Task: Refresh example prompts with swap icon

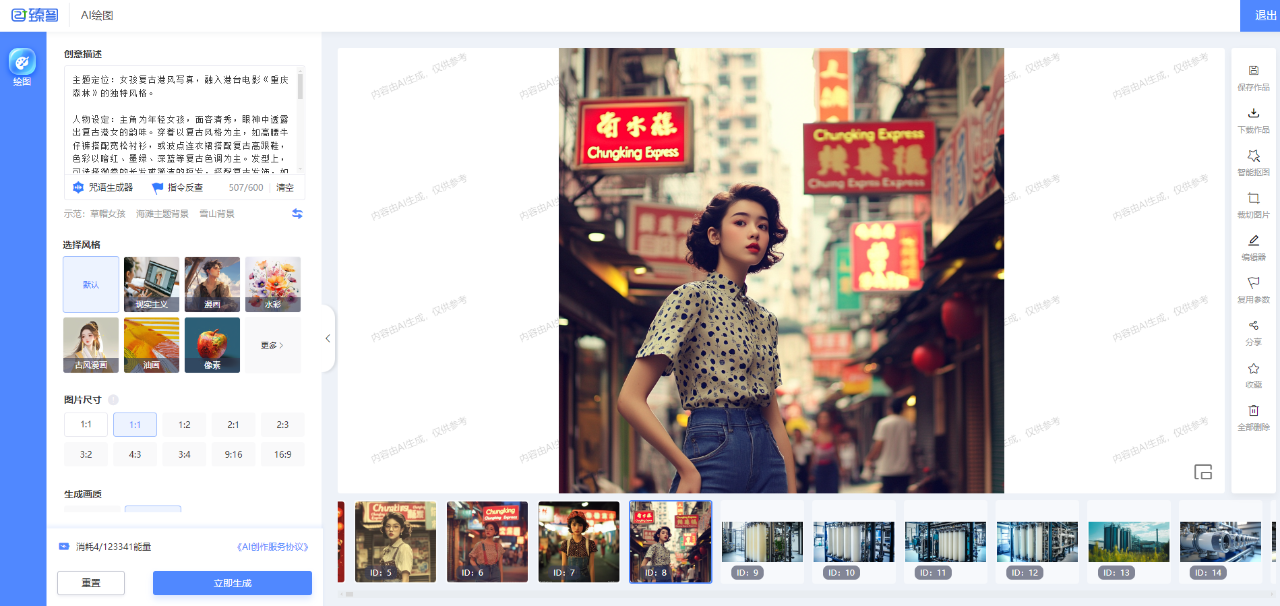Action: tap(297, 214)
